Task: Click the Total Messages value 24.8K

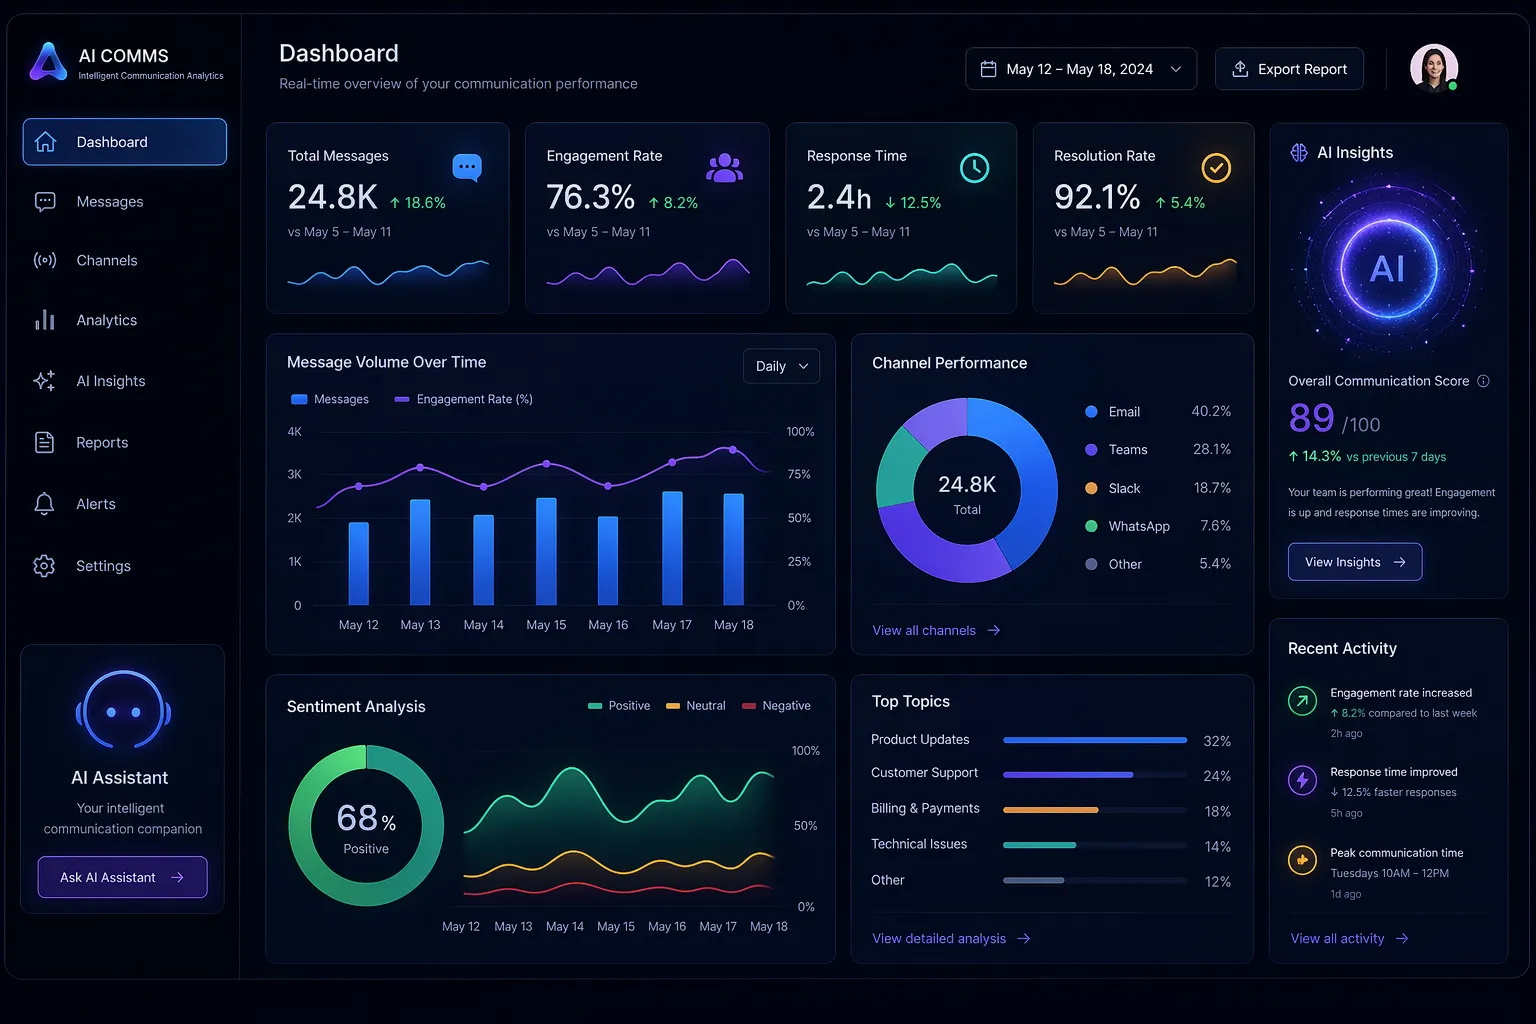Action: [x=332, y=198]
